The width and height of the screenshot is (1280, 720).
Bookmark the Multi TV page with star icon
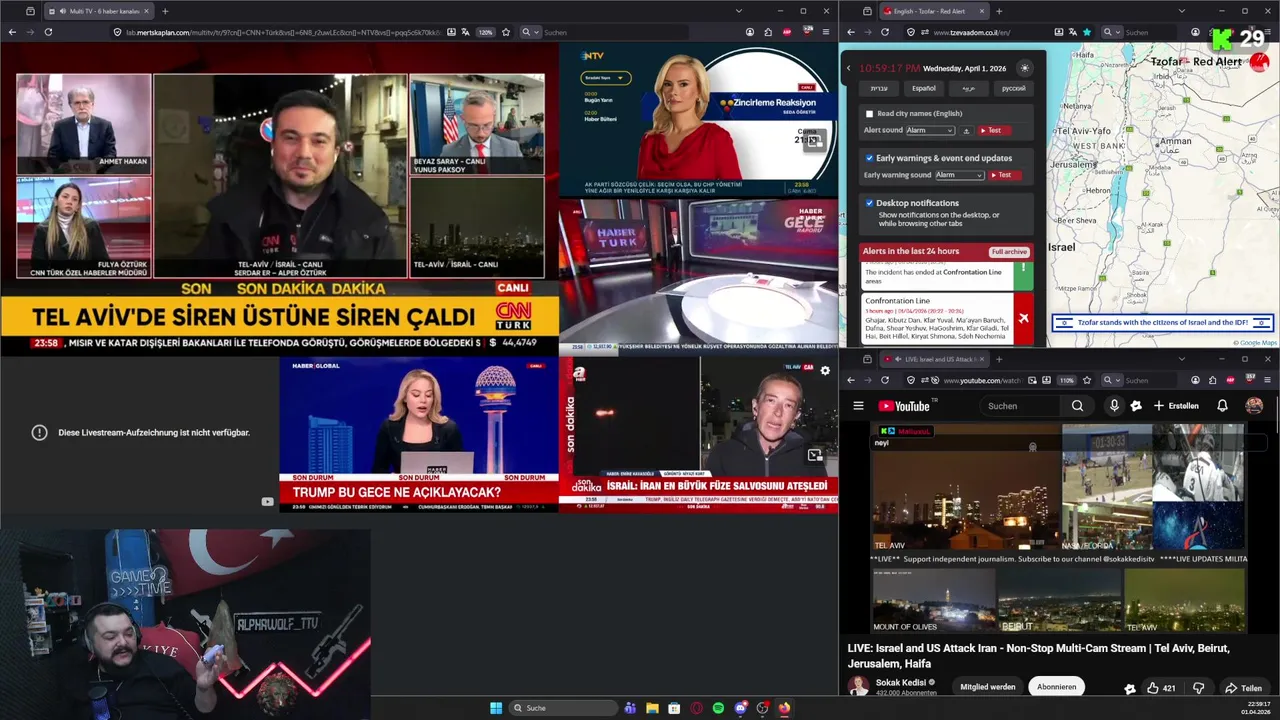[506, 32]
